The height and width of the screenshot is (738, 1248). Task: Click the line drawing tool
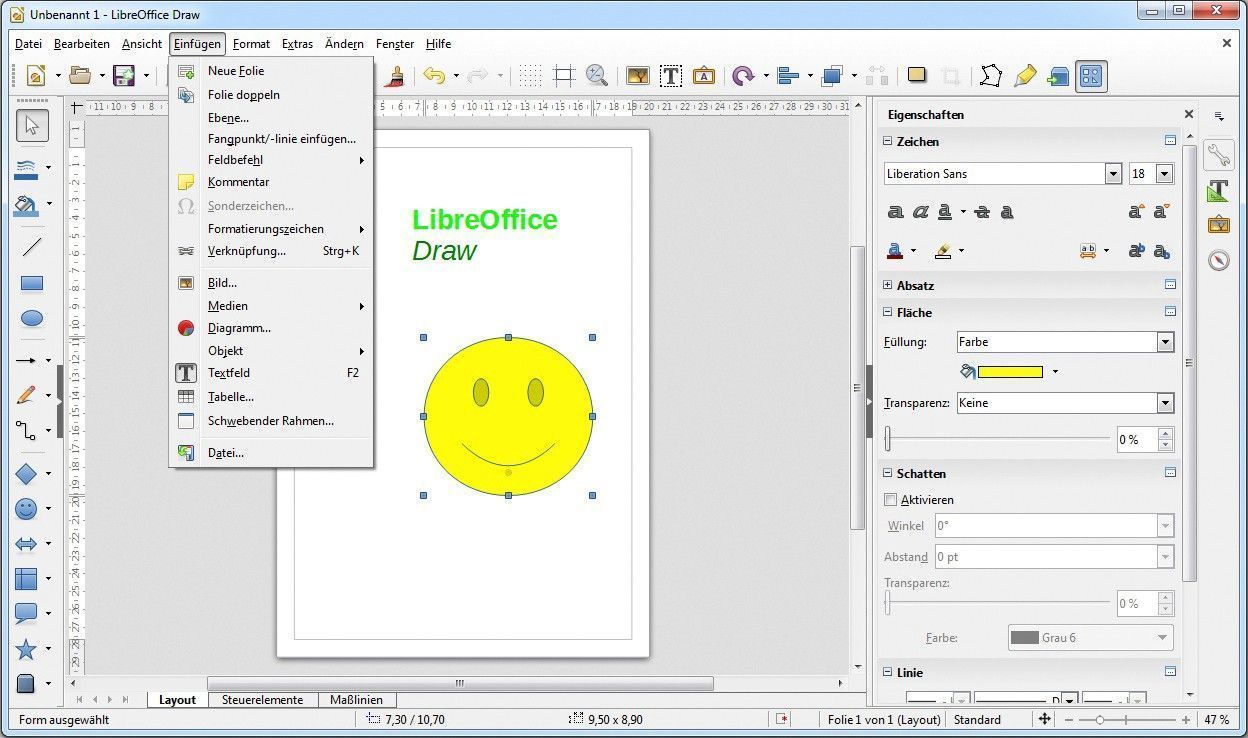coord(32,247)
